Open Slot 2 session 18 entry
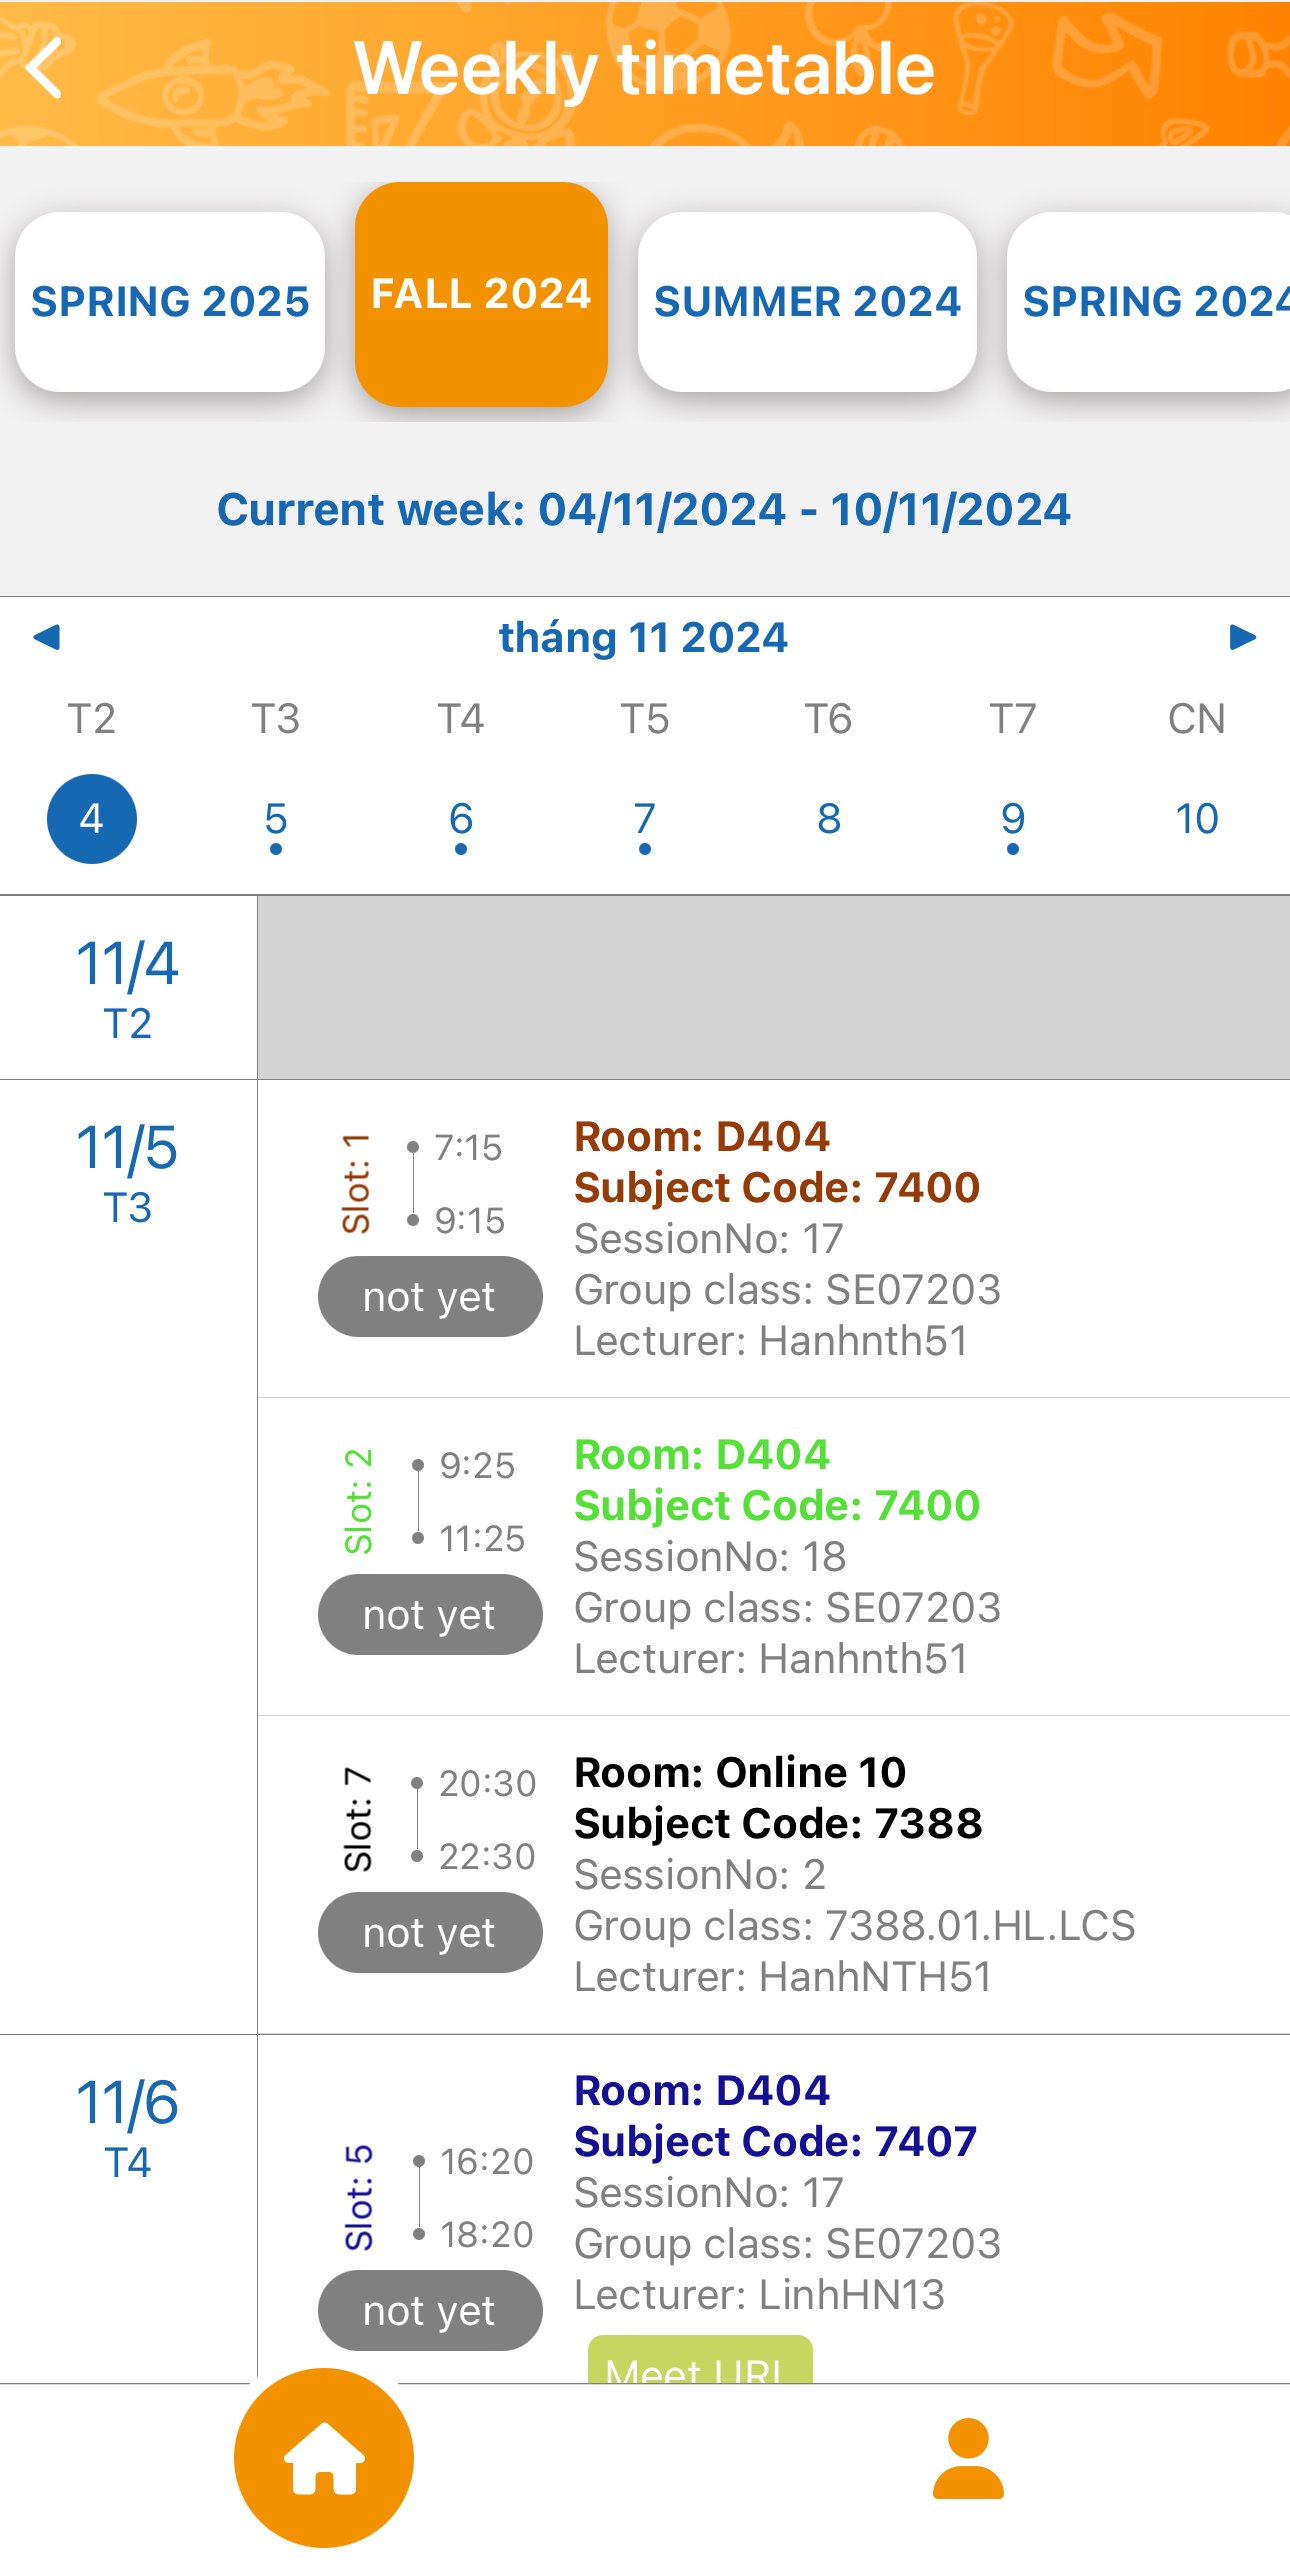The image size is (1290, 2573). (774, 1557)
